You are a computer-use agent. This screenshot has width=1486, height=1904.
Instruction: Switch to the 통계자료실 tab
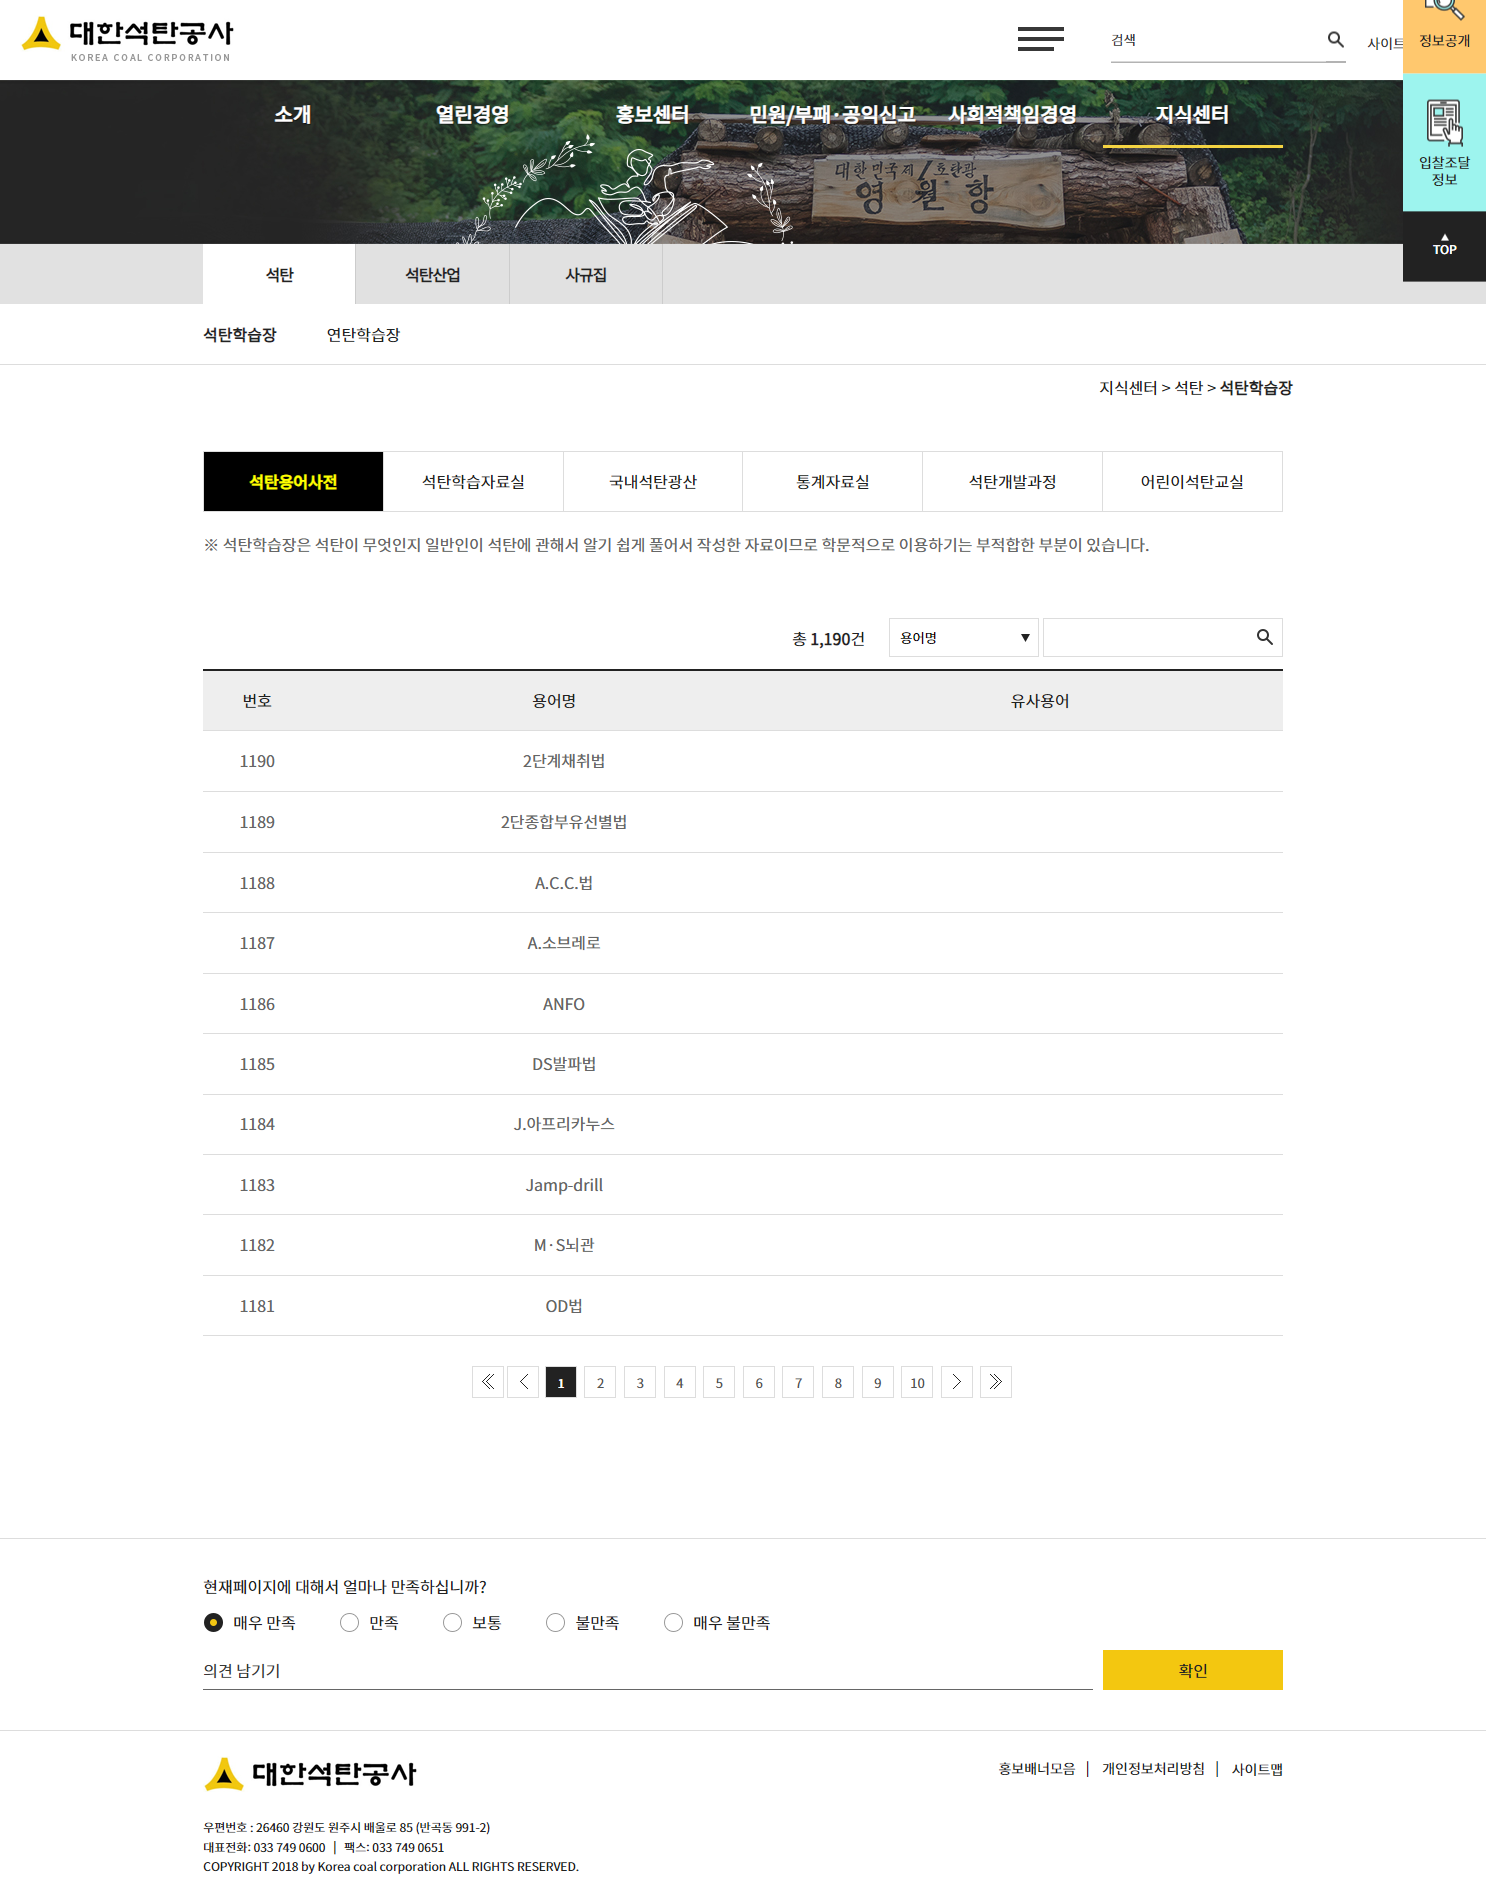[x=832, y=482]
